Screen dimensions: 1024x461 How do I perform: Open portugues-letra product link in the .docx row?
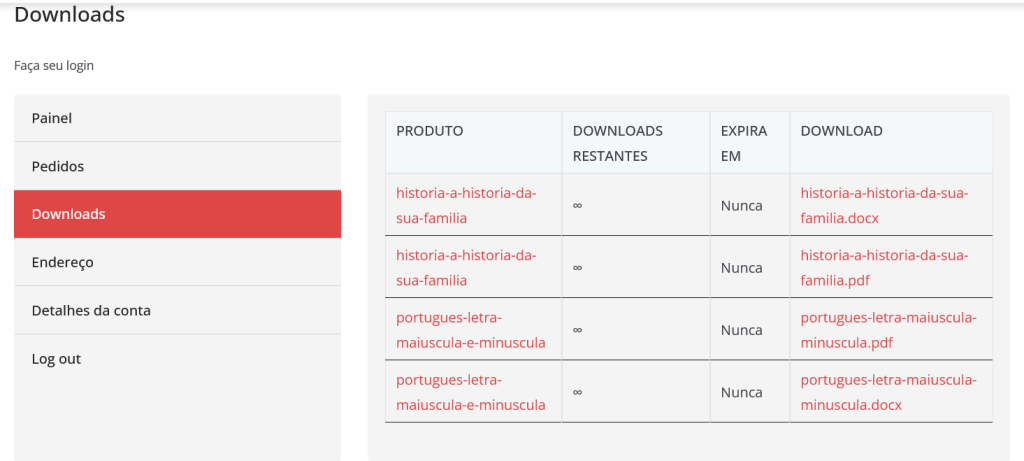coord(470,392)
